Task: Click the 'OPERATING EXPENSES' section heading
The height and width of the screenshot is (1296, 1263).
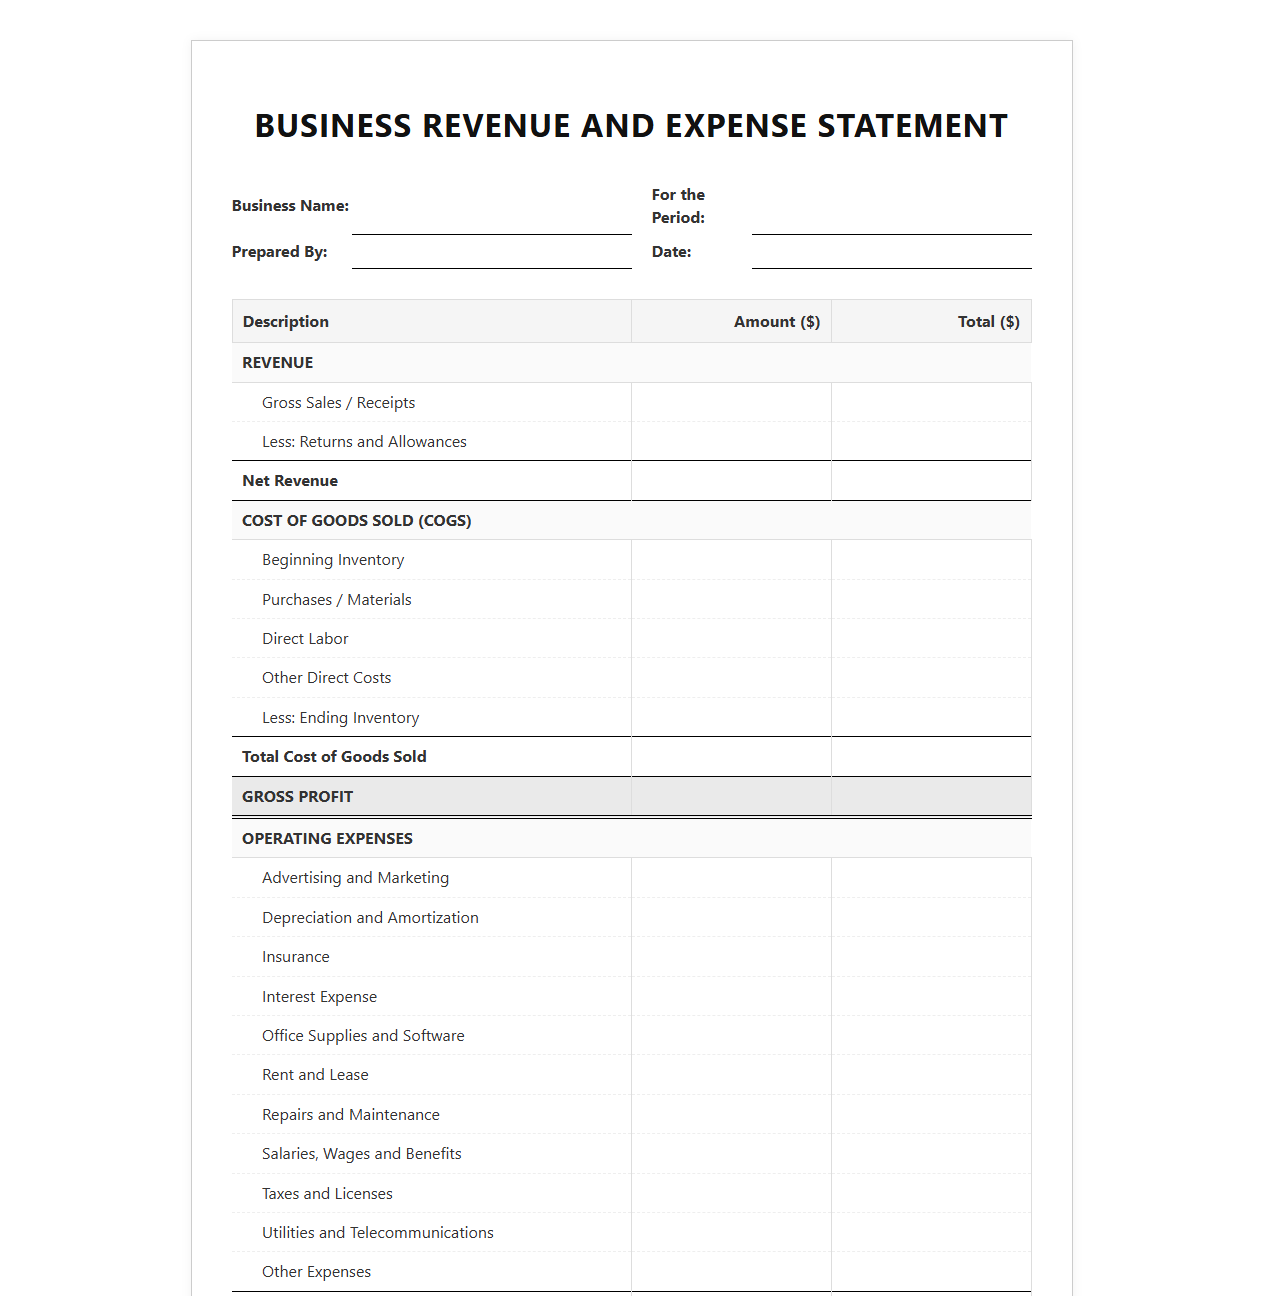Action: tap(327, 839)
